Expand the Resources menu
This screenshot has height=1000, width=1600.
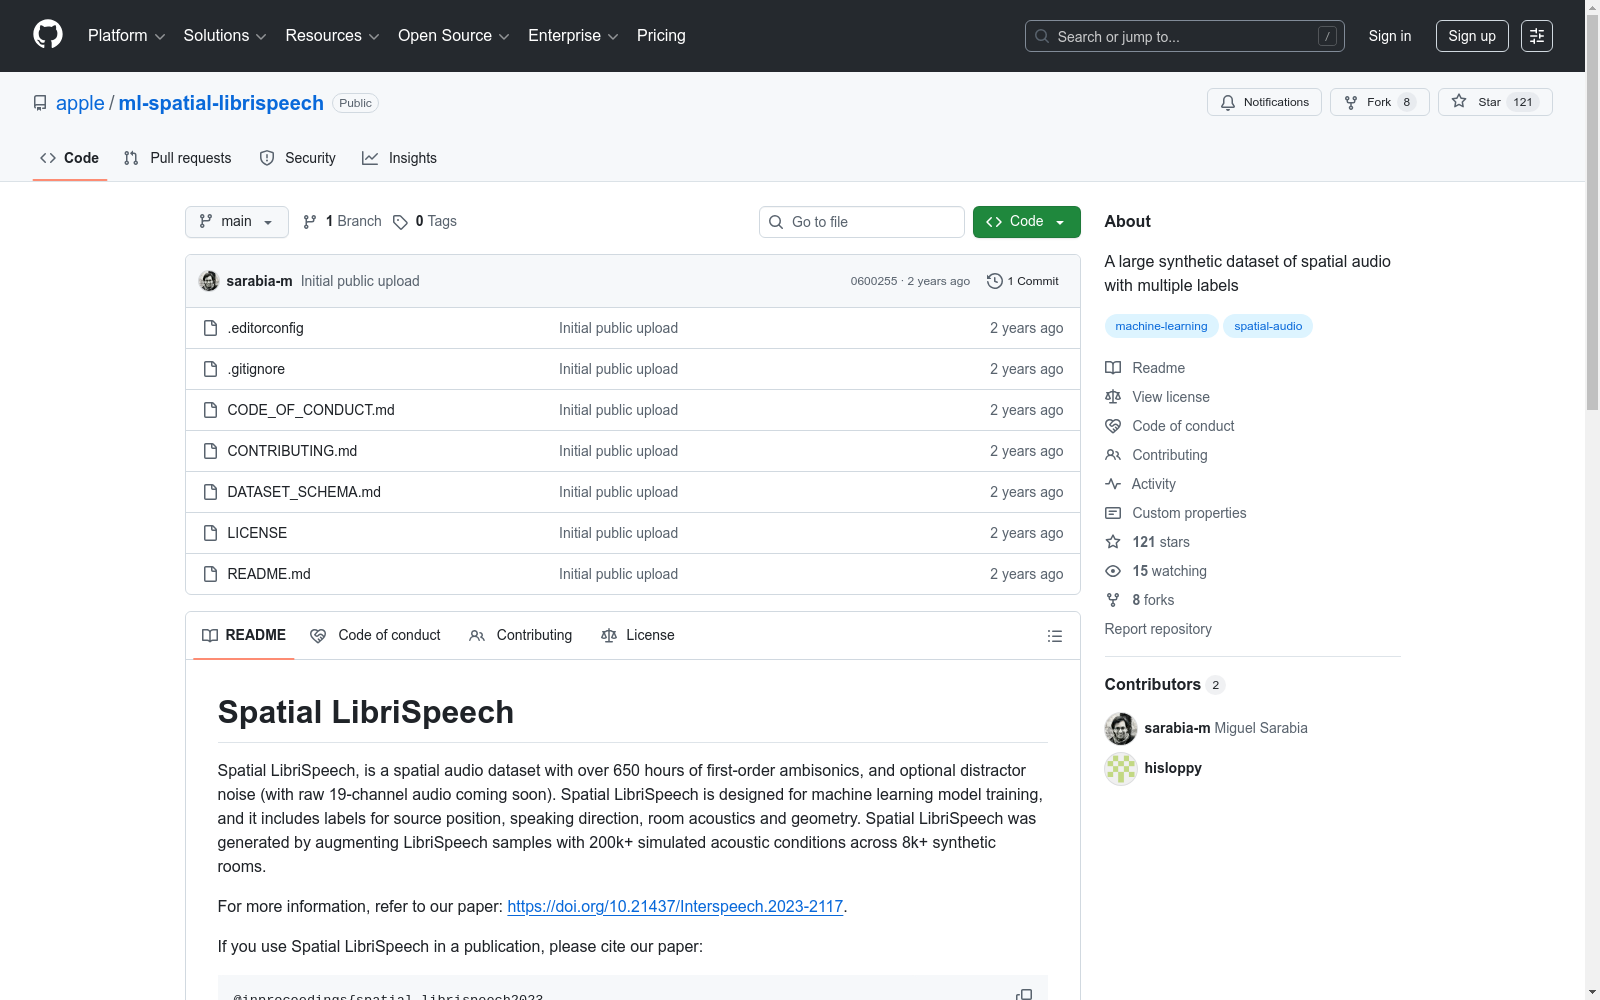click(x=332, y=36)
